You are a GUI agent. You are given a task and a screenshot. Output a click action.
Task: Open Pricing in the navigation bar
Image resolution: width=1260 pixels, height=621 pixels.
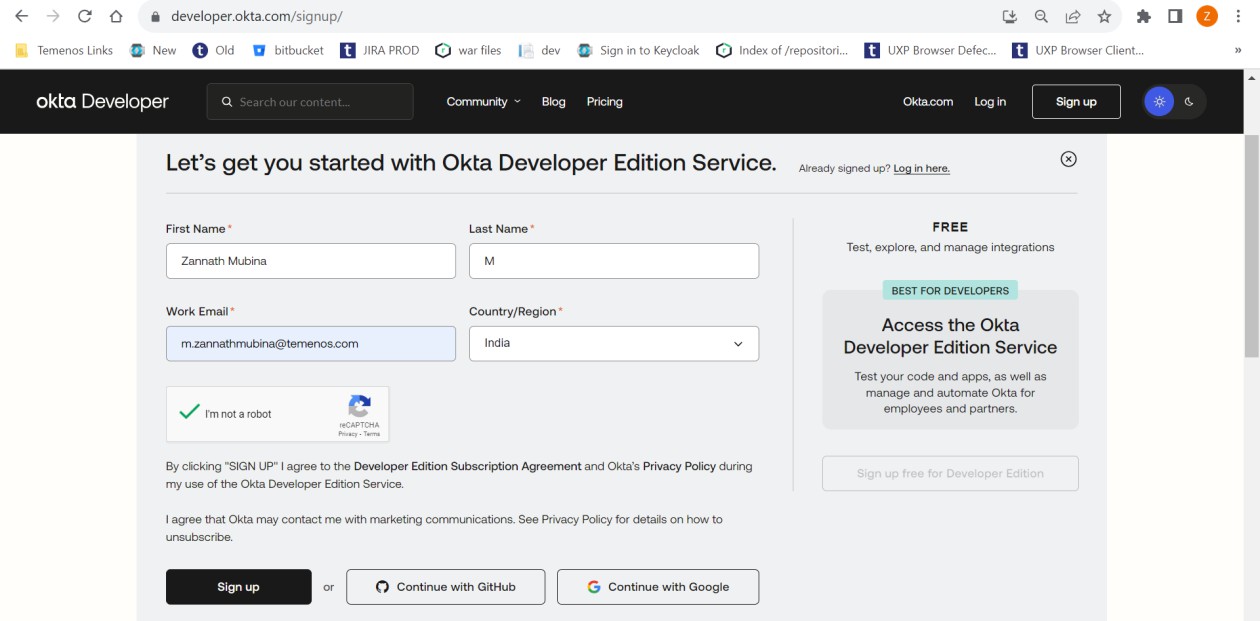tap(604, 102)
